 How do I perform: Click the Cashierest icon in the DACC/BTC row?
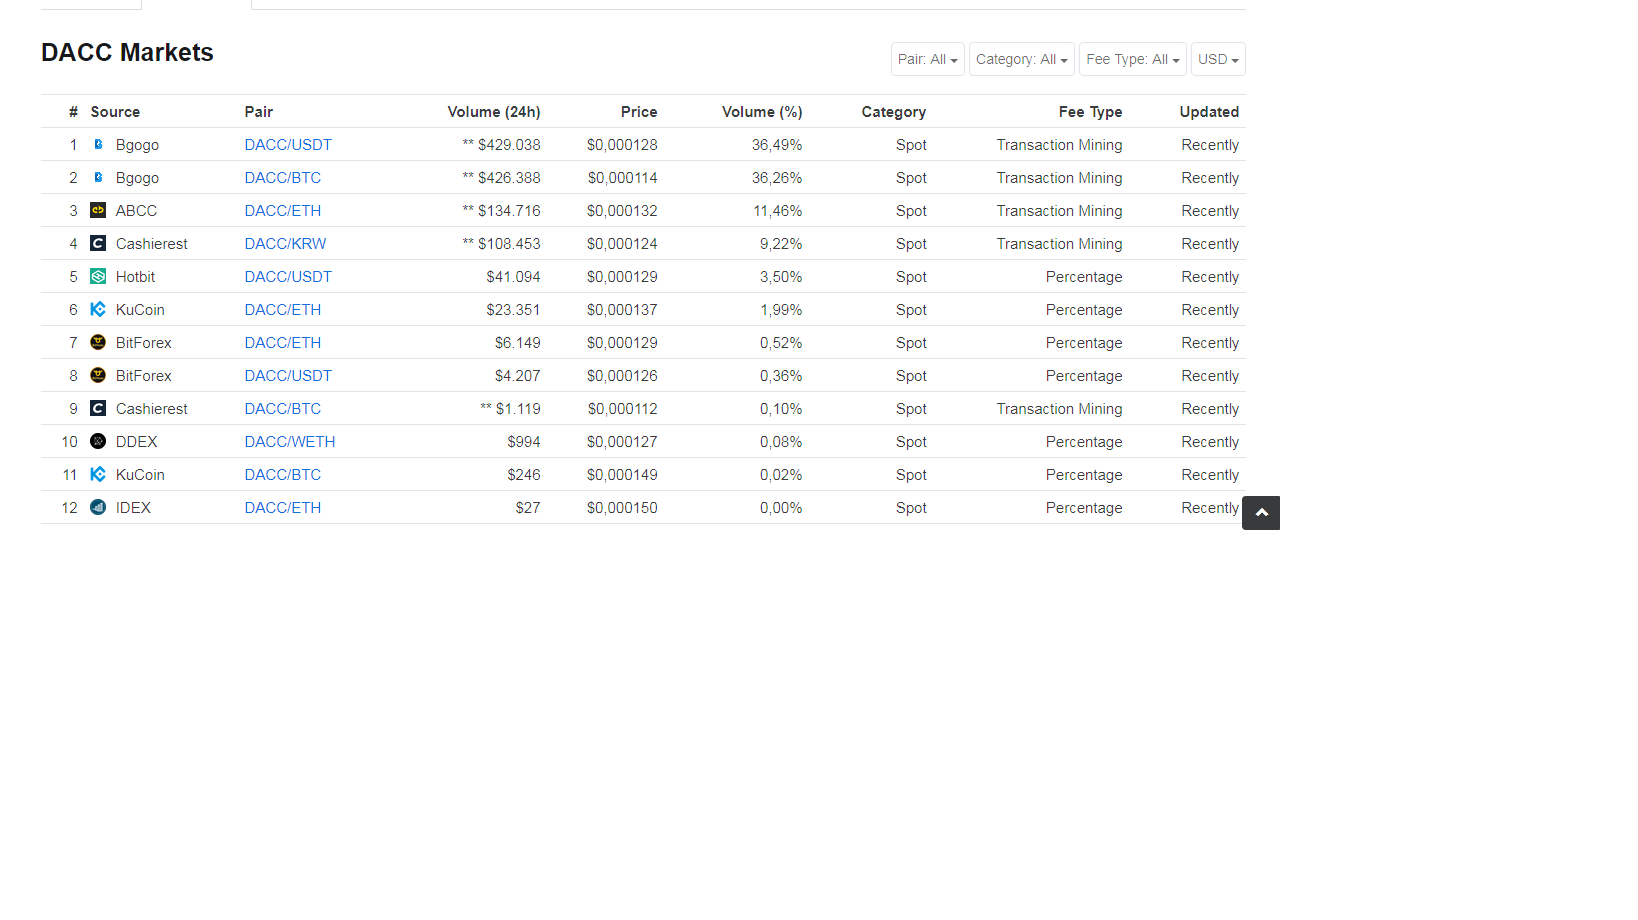click(x=98, y=409)
